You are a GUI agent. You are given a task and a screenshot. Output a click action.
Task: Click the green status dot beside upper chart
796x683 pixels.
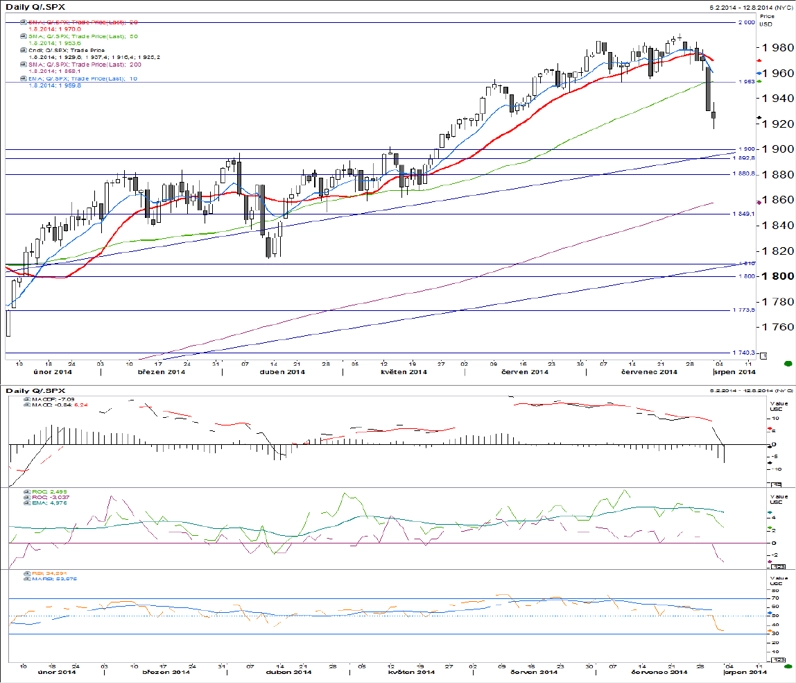788,364
